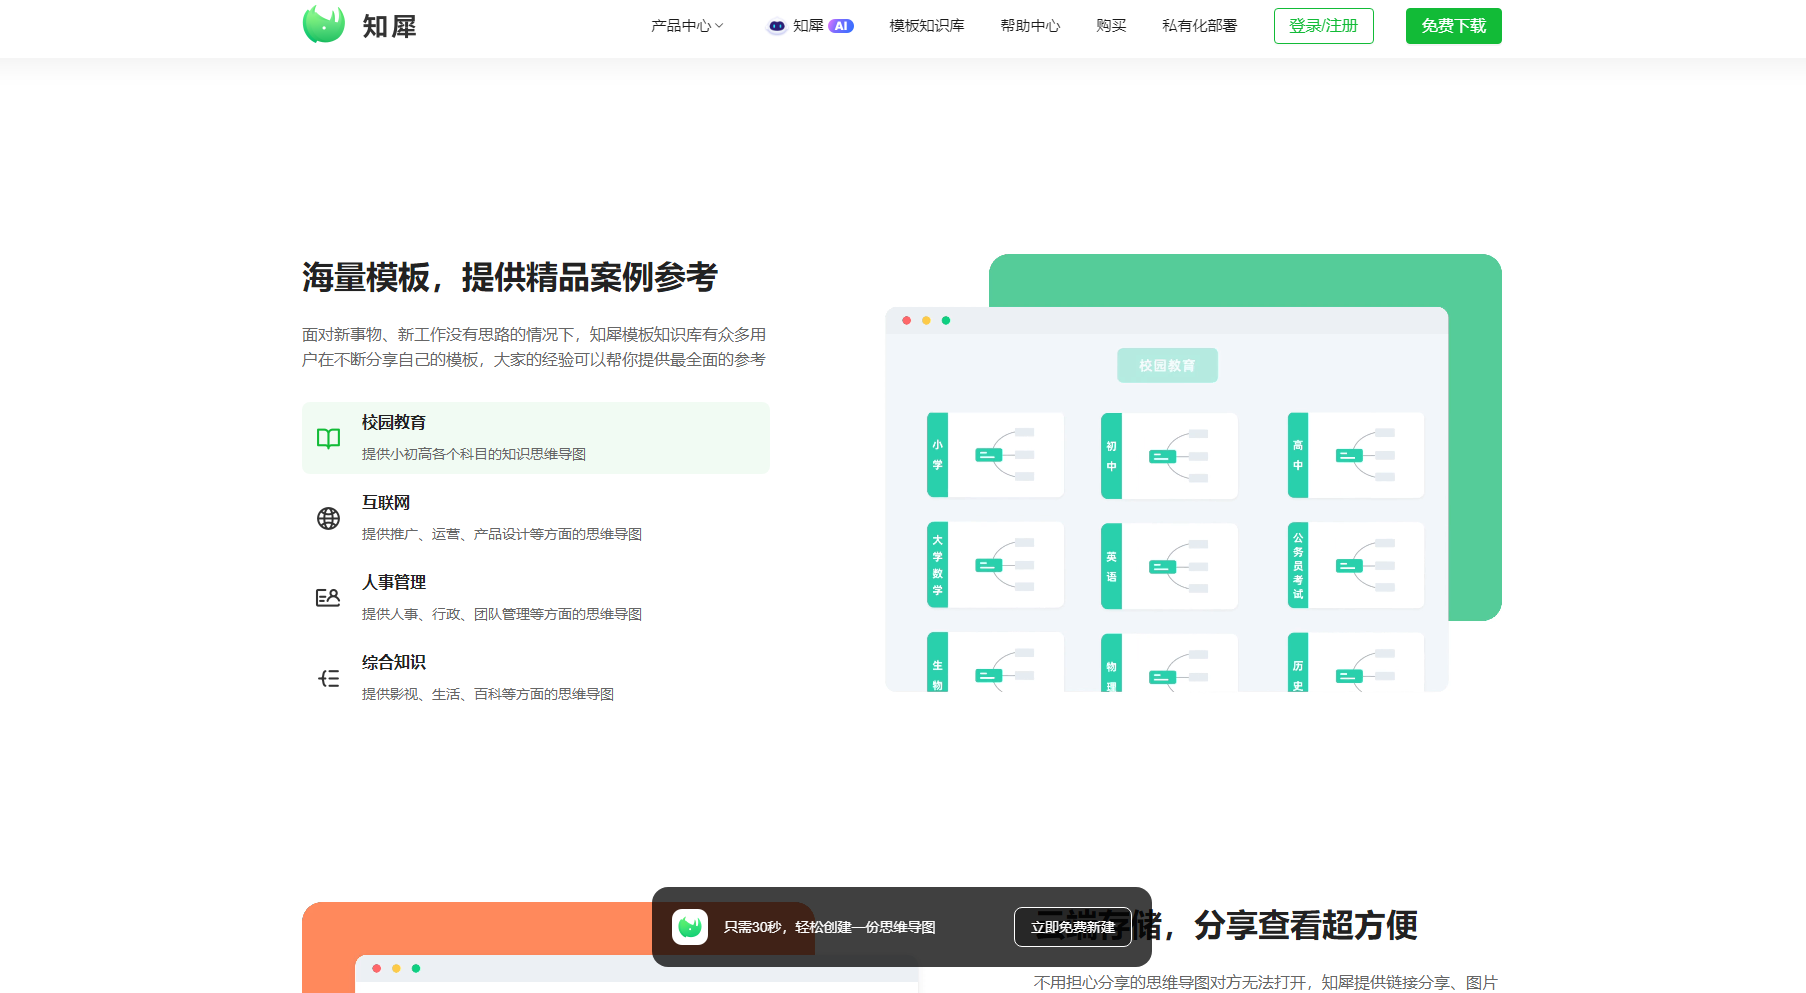Click the robot icon next to 知犀 AI
1806x993 pixels.
tap(776, 26)
